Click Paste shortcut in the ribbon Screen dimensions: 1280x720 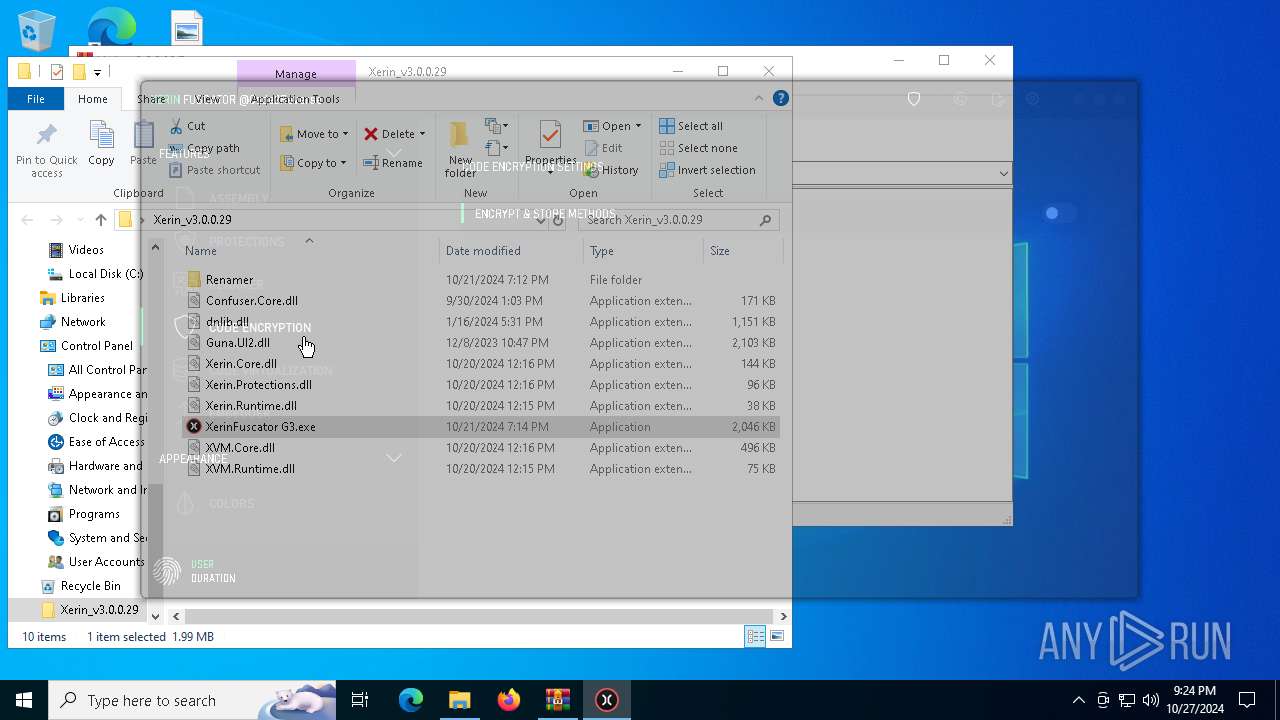point(215,170)
